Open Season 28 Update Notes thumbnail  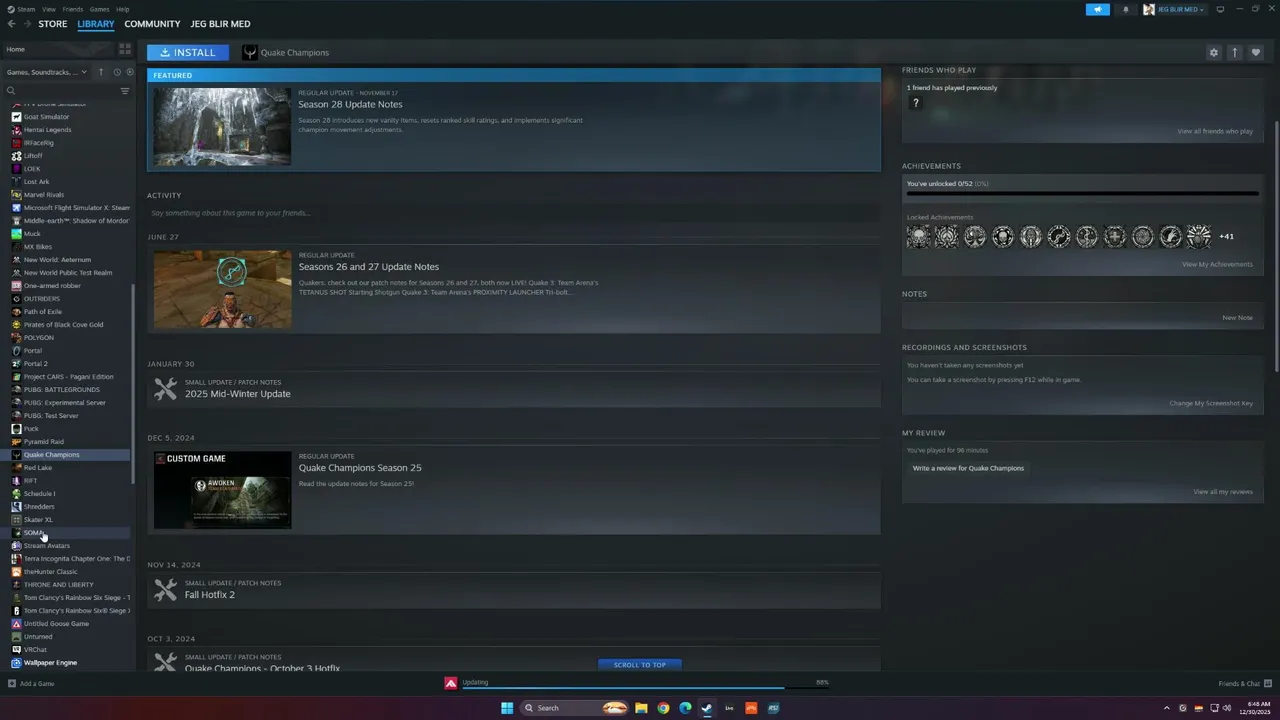click(222, 126)
